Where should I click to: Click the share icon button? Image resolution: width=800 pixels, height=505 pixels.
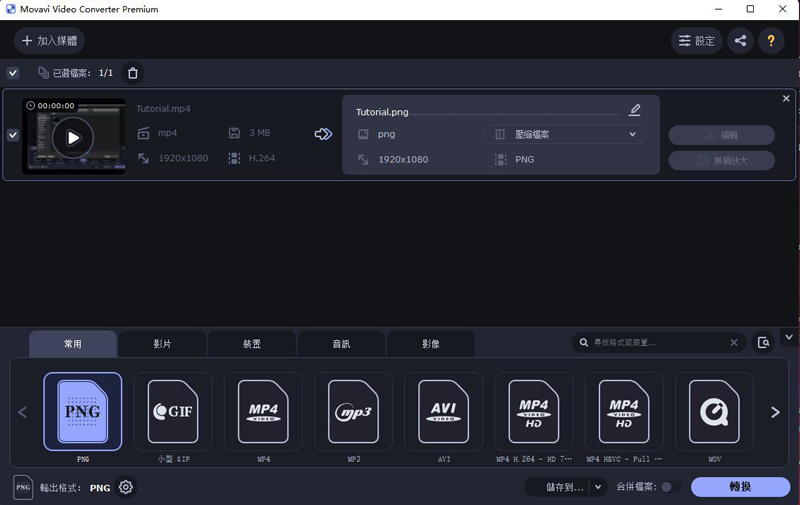point(740,41)
